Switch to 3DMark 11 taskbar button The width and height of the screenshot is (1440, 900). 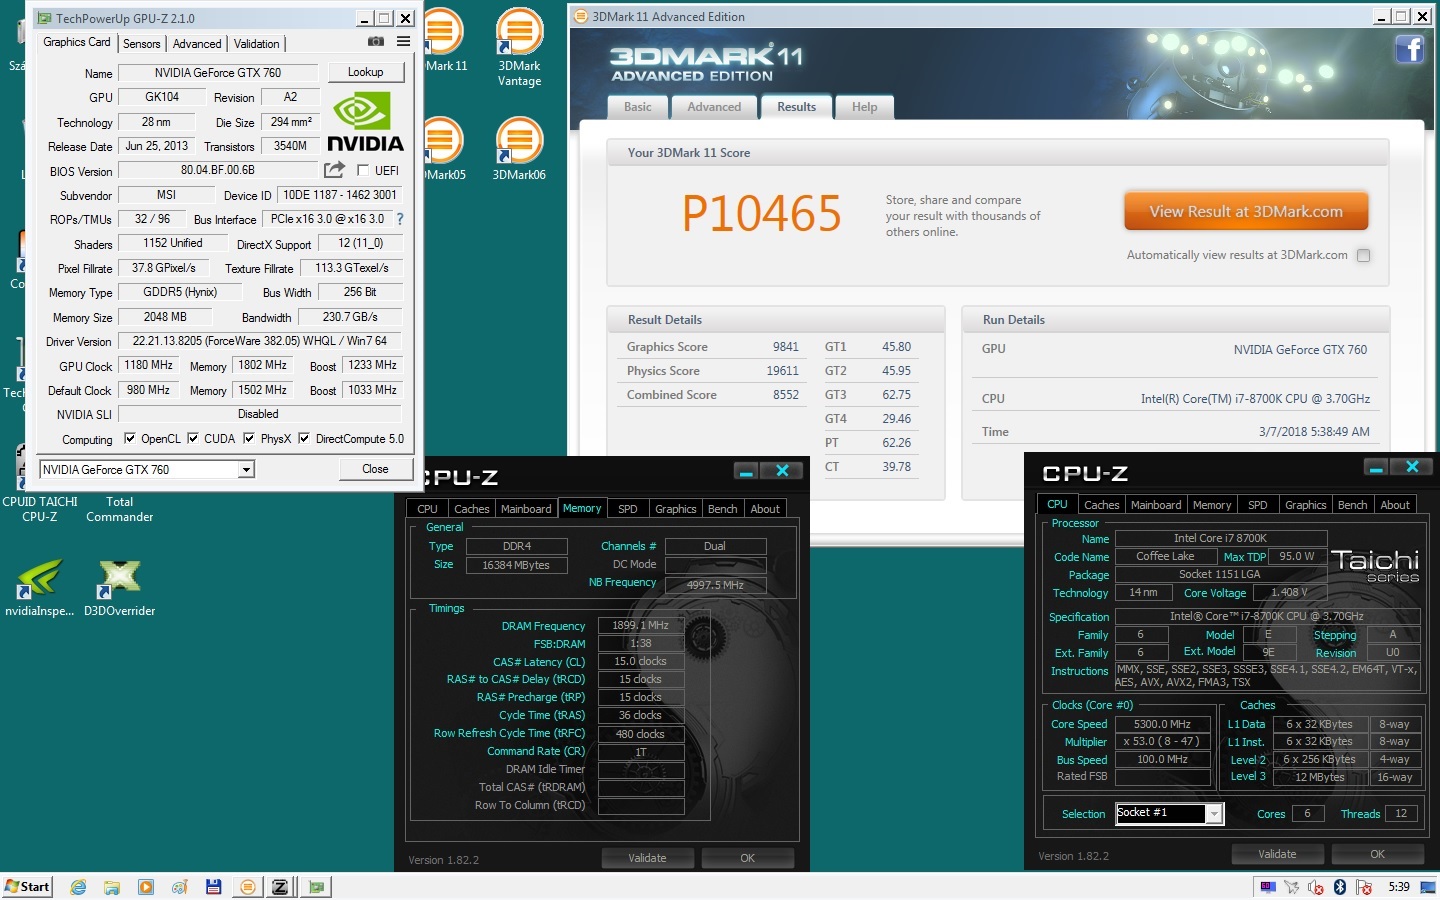(248, 887)
